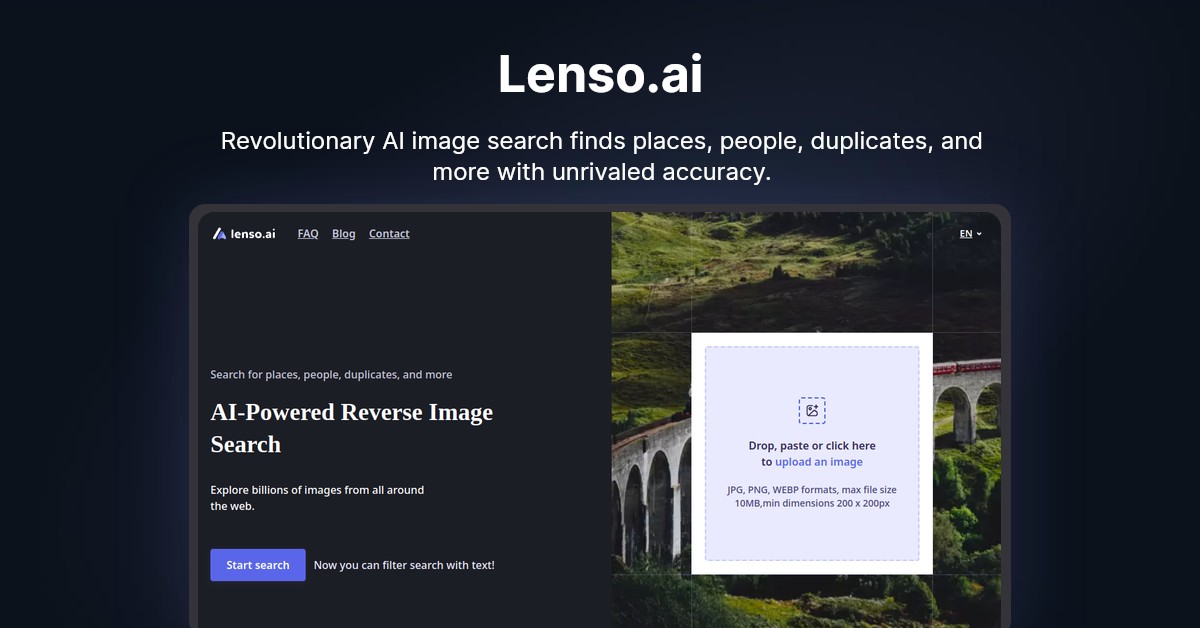The width and height of the screenshot is (1200, 628).
Task: Click the image upload icon in drop zone
Action: pos(812,410)
